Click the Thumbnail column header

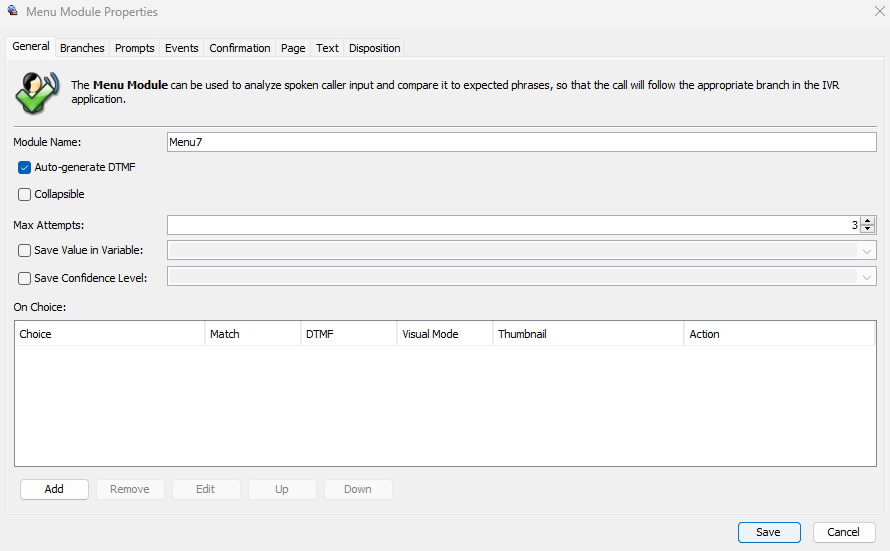(x=588, y=334)
